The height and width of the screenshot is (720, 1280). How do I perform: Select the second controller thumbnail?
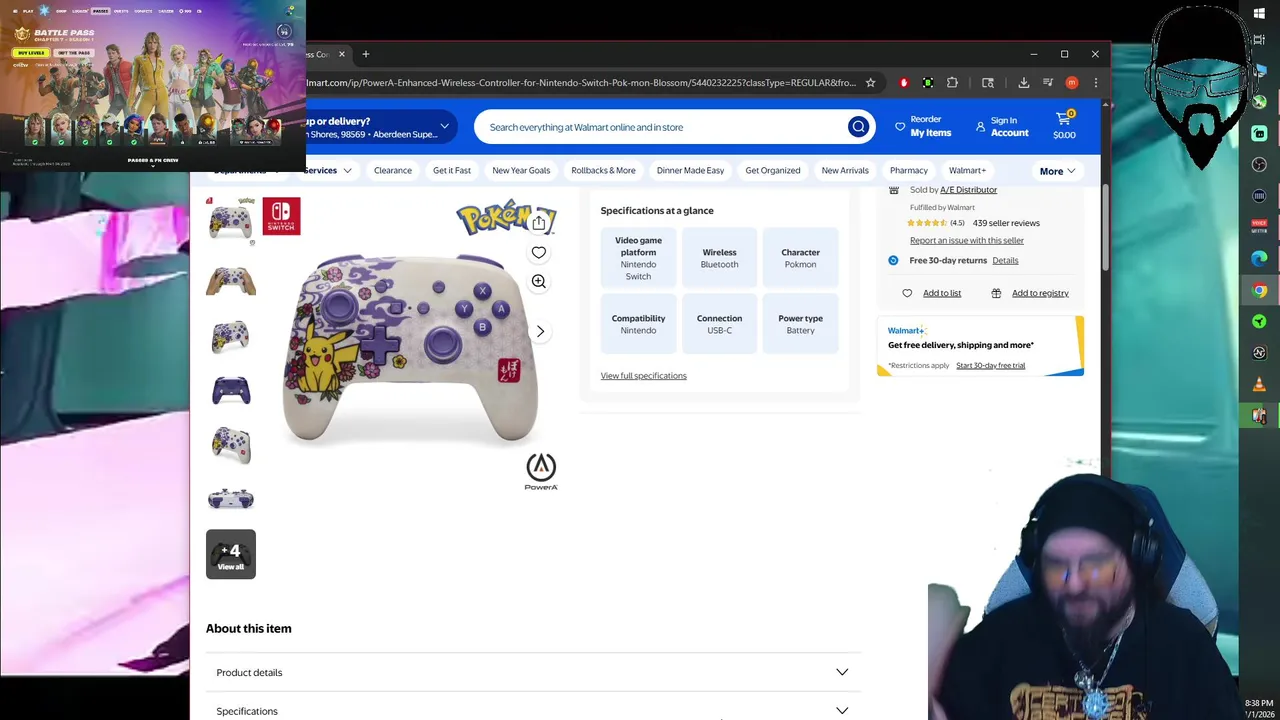pos(231,281)
